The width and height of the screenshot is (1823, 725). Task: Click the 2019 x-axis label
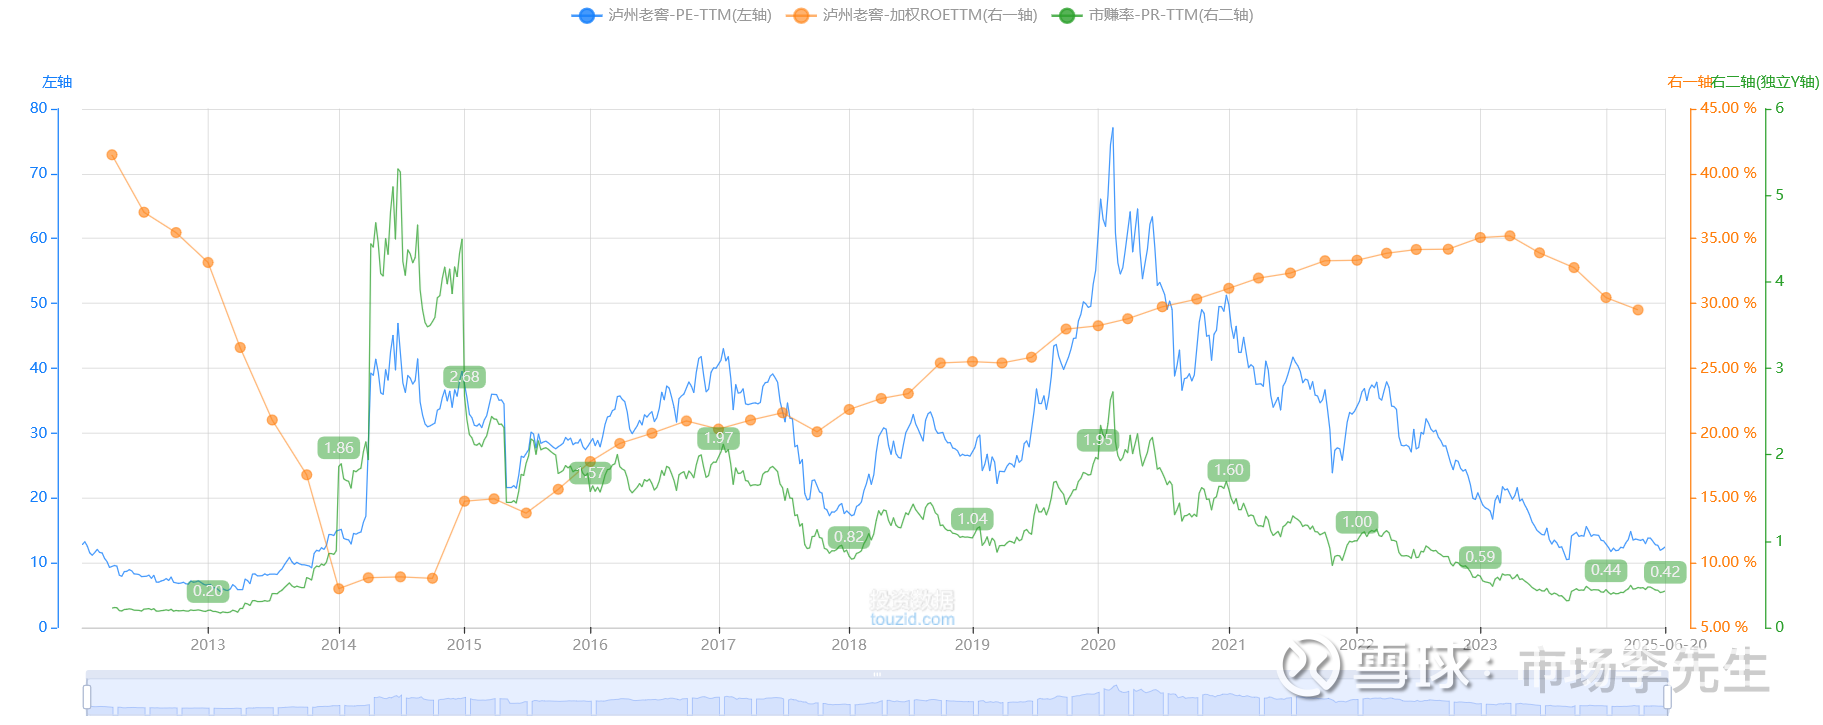pos(972,645)
